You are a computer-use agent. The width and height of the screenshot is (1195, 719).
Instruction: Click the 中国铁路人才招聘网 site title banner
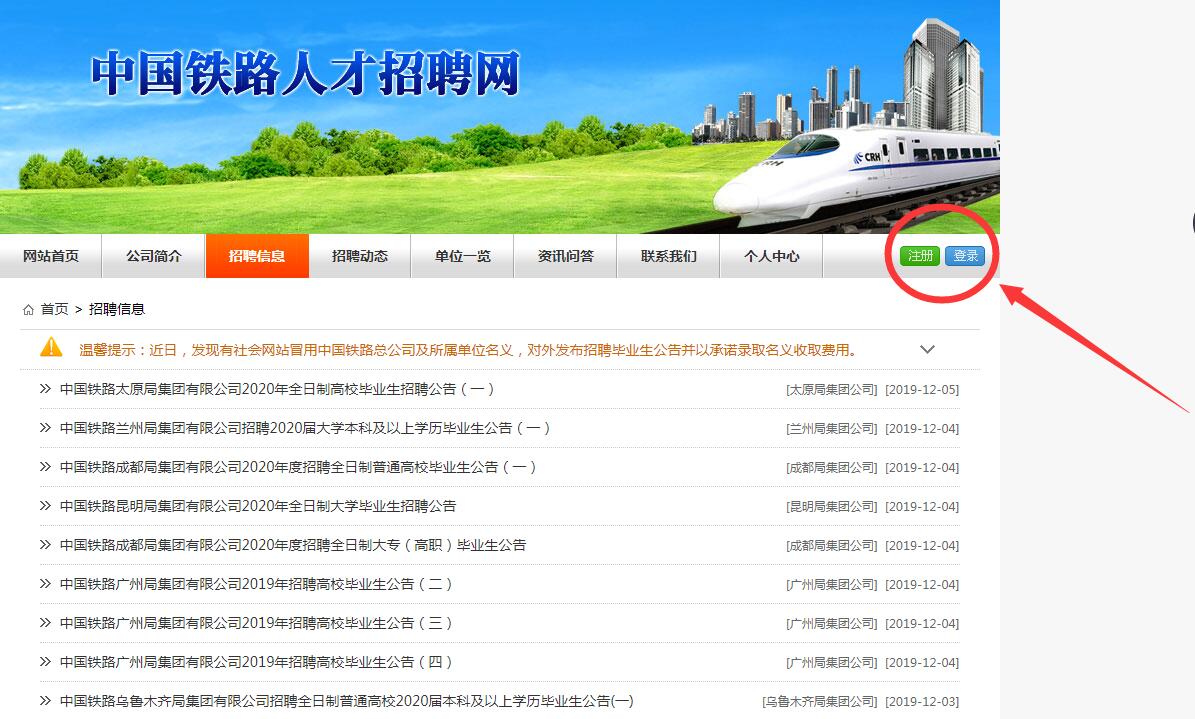coord(306,74)
